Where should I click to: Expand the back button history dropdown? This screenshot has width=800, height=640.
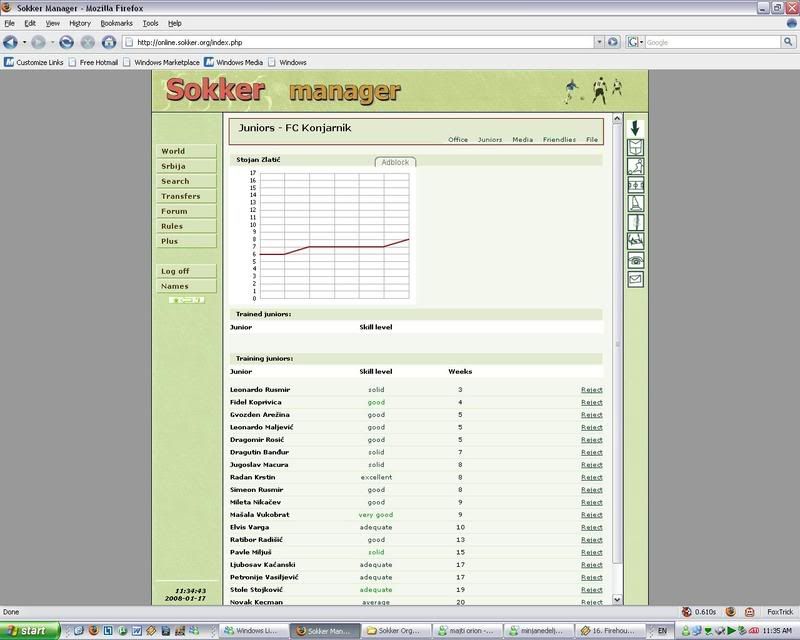click(x=25, y=42)
